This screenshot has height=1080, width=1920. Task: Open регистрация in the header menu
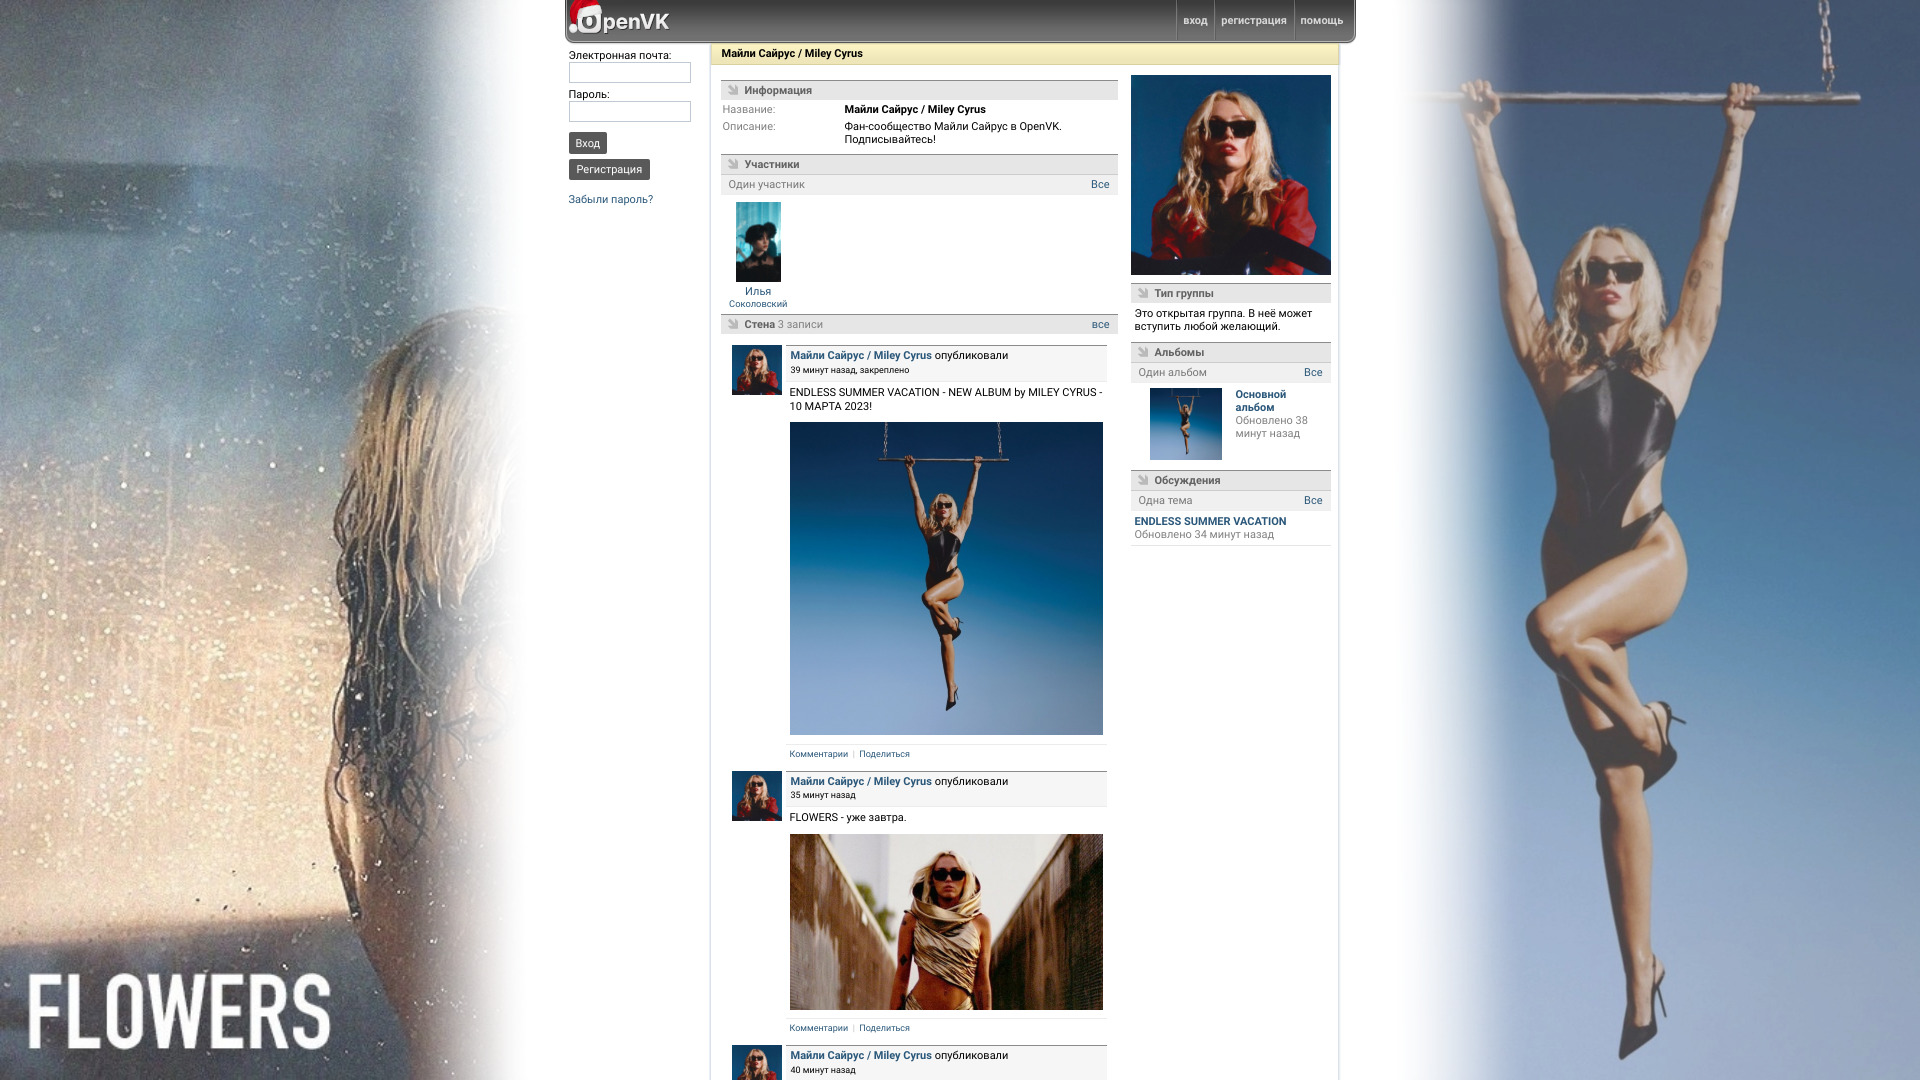(1253, 21)
